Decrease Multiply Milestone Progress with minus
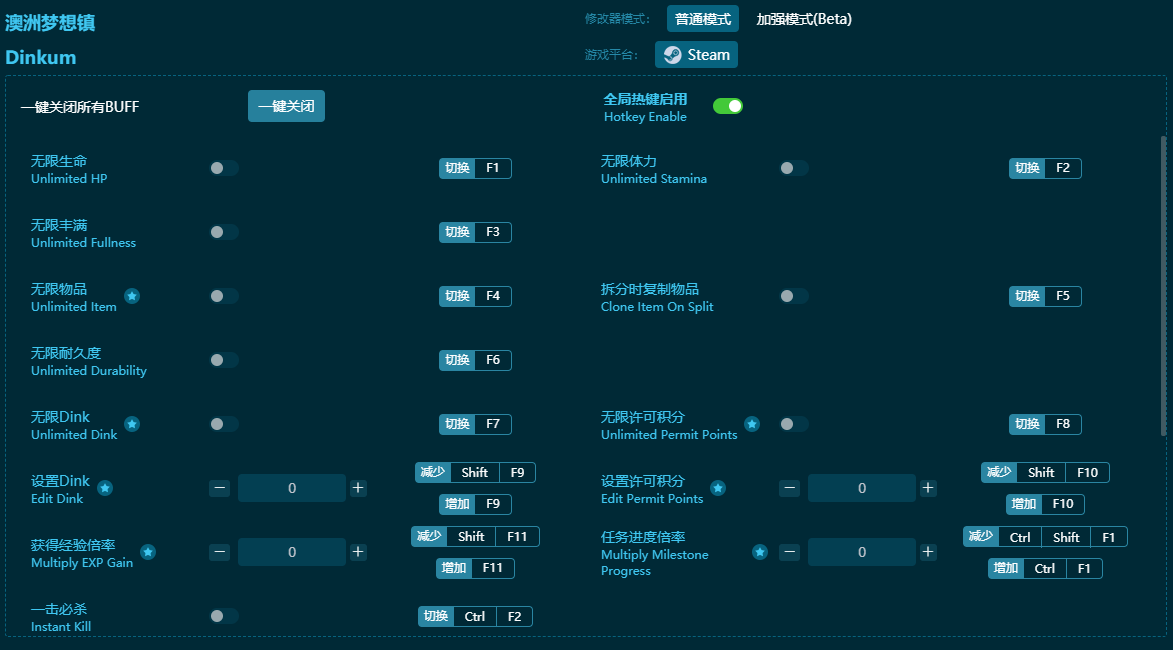 [x=789, y=552]
